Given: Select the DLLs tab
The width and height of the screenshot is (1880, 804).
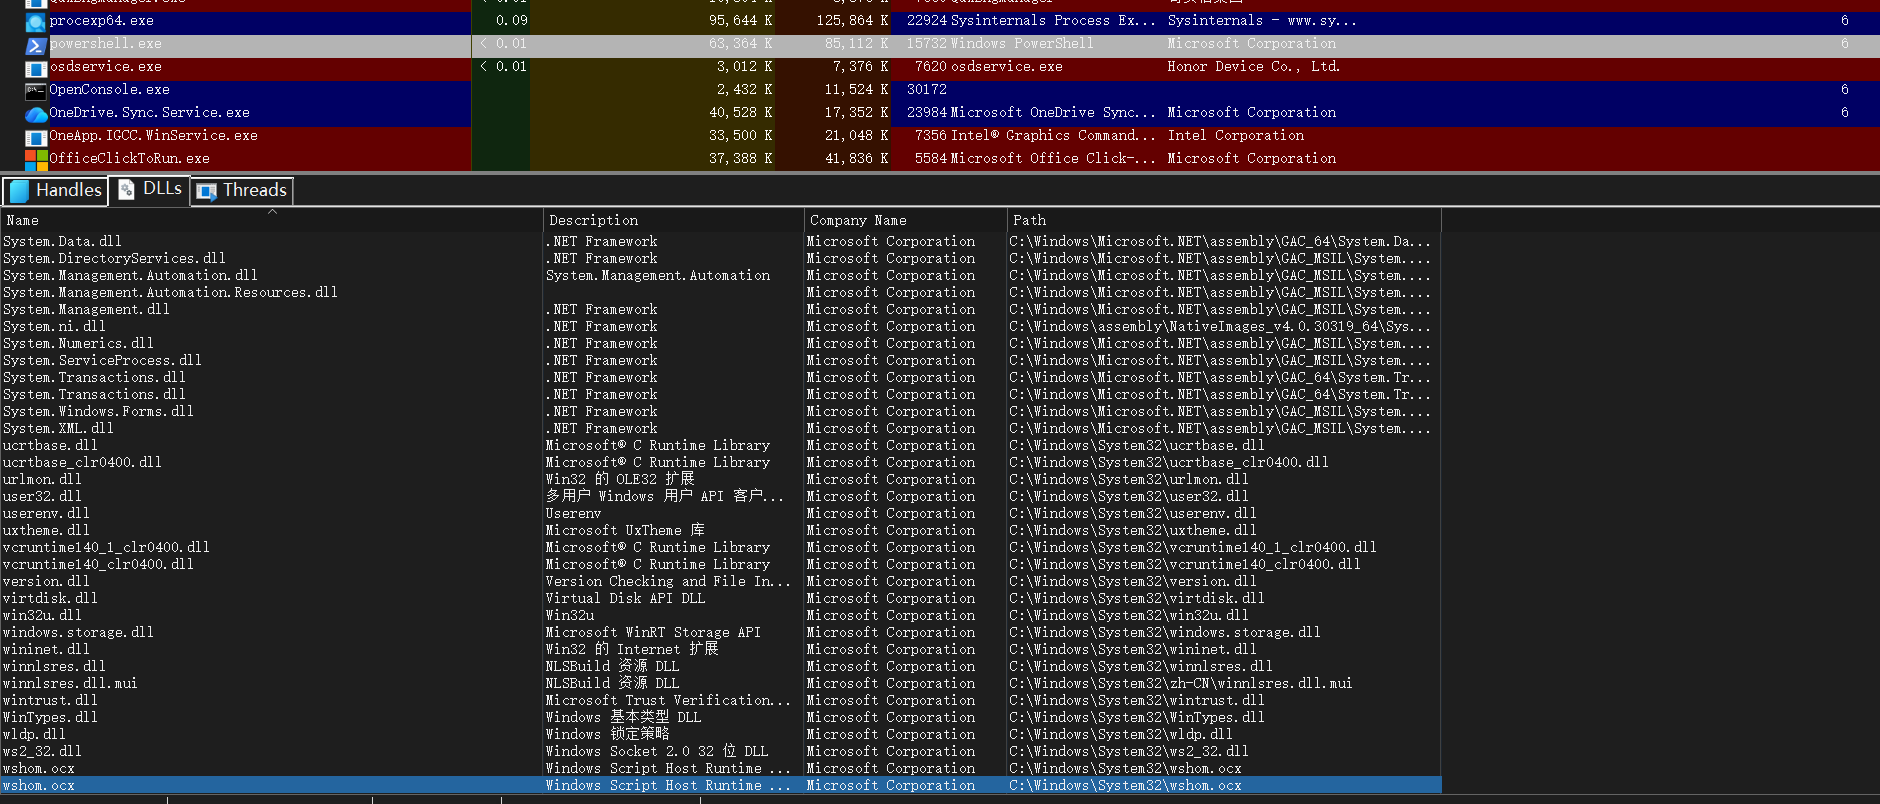Looking at the screenshot, I should tap(150, 189).
